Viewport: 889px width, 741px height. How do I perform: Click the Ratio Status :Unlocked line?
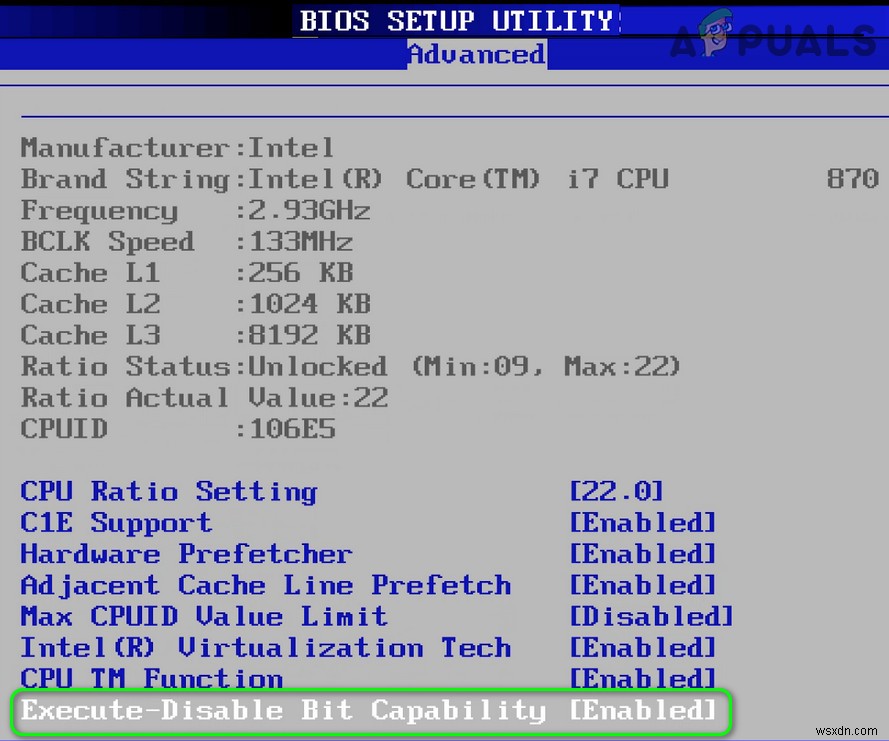(350, 367)
